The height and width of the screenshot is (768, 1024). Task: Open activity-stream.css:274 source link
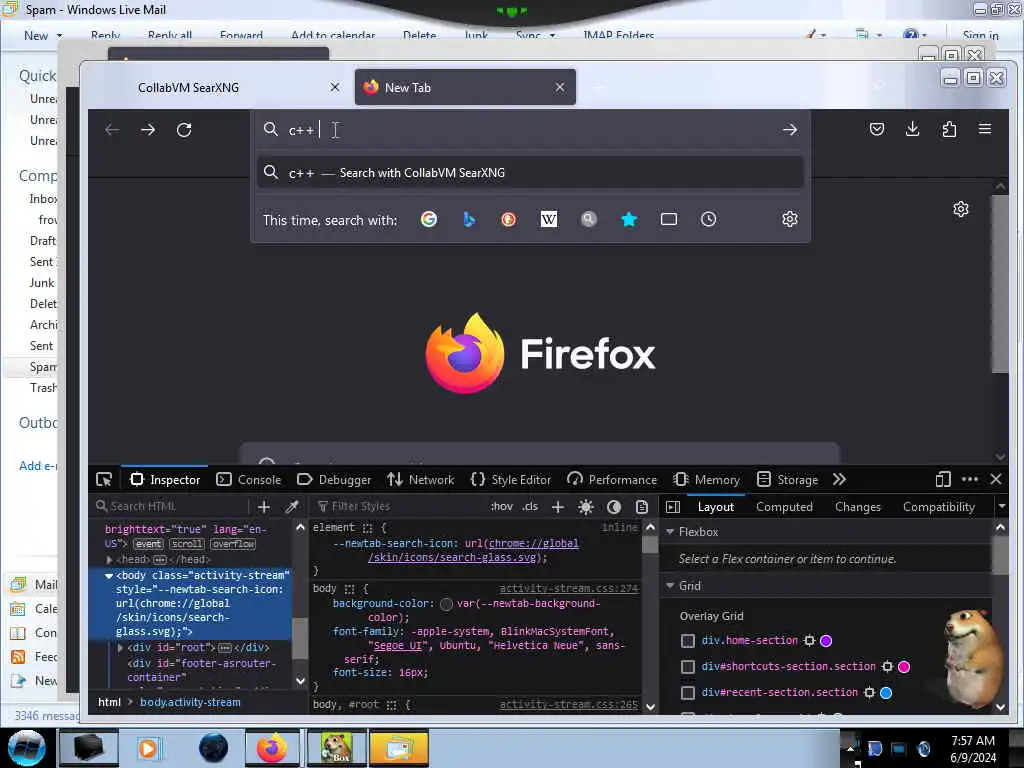568,588
